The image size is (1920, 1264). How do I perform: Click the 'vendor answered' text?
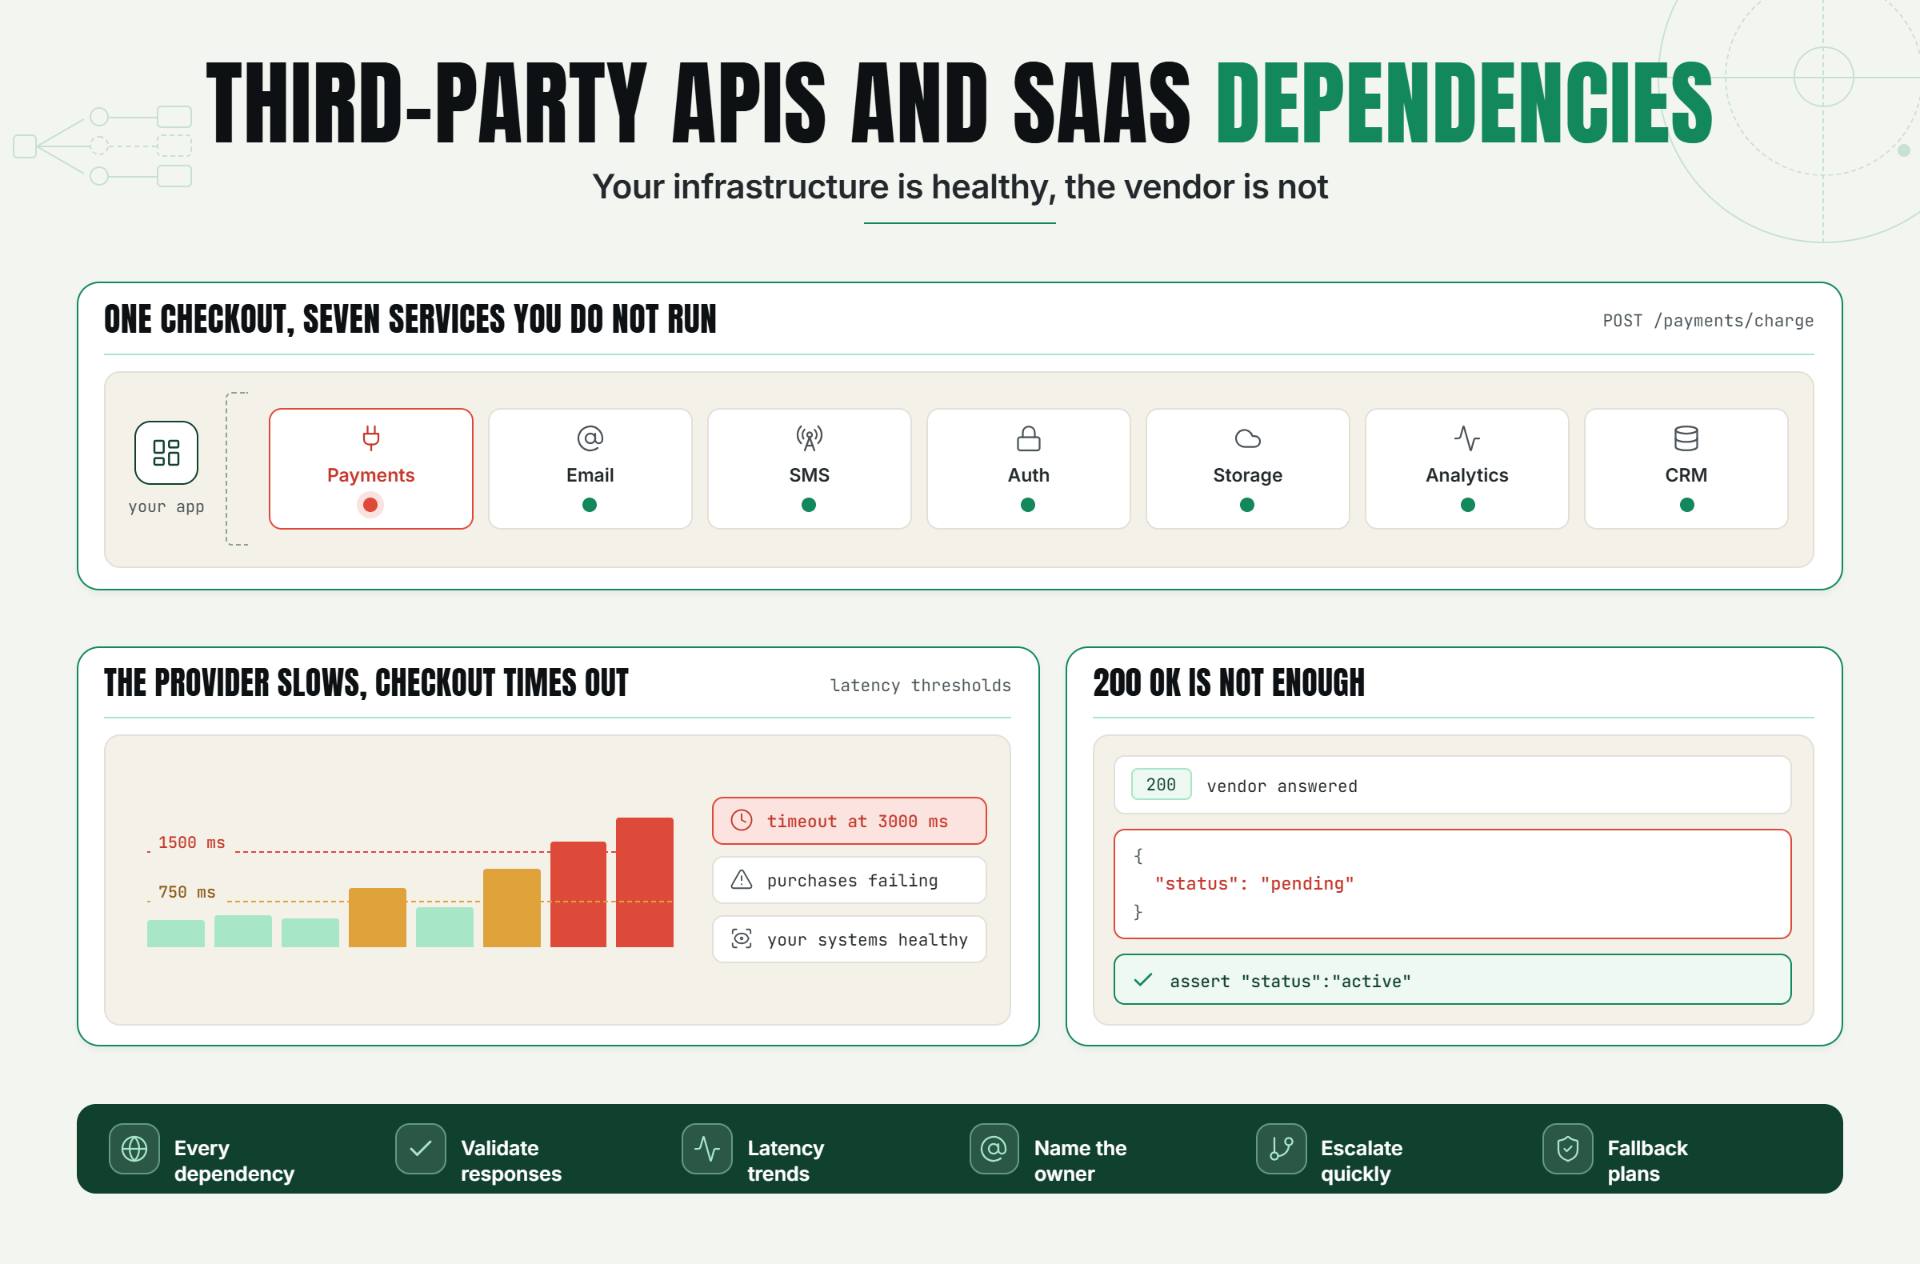pyautogui.click(x=1282, y=786)
